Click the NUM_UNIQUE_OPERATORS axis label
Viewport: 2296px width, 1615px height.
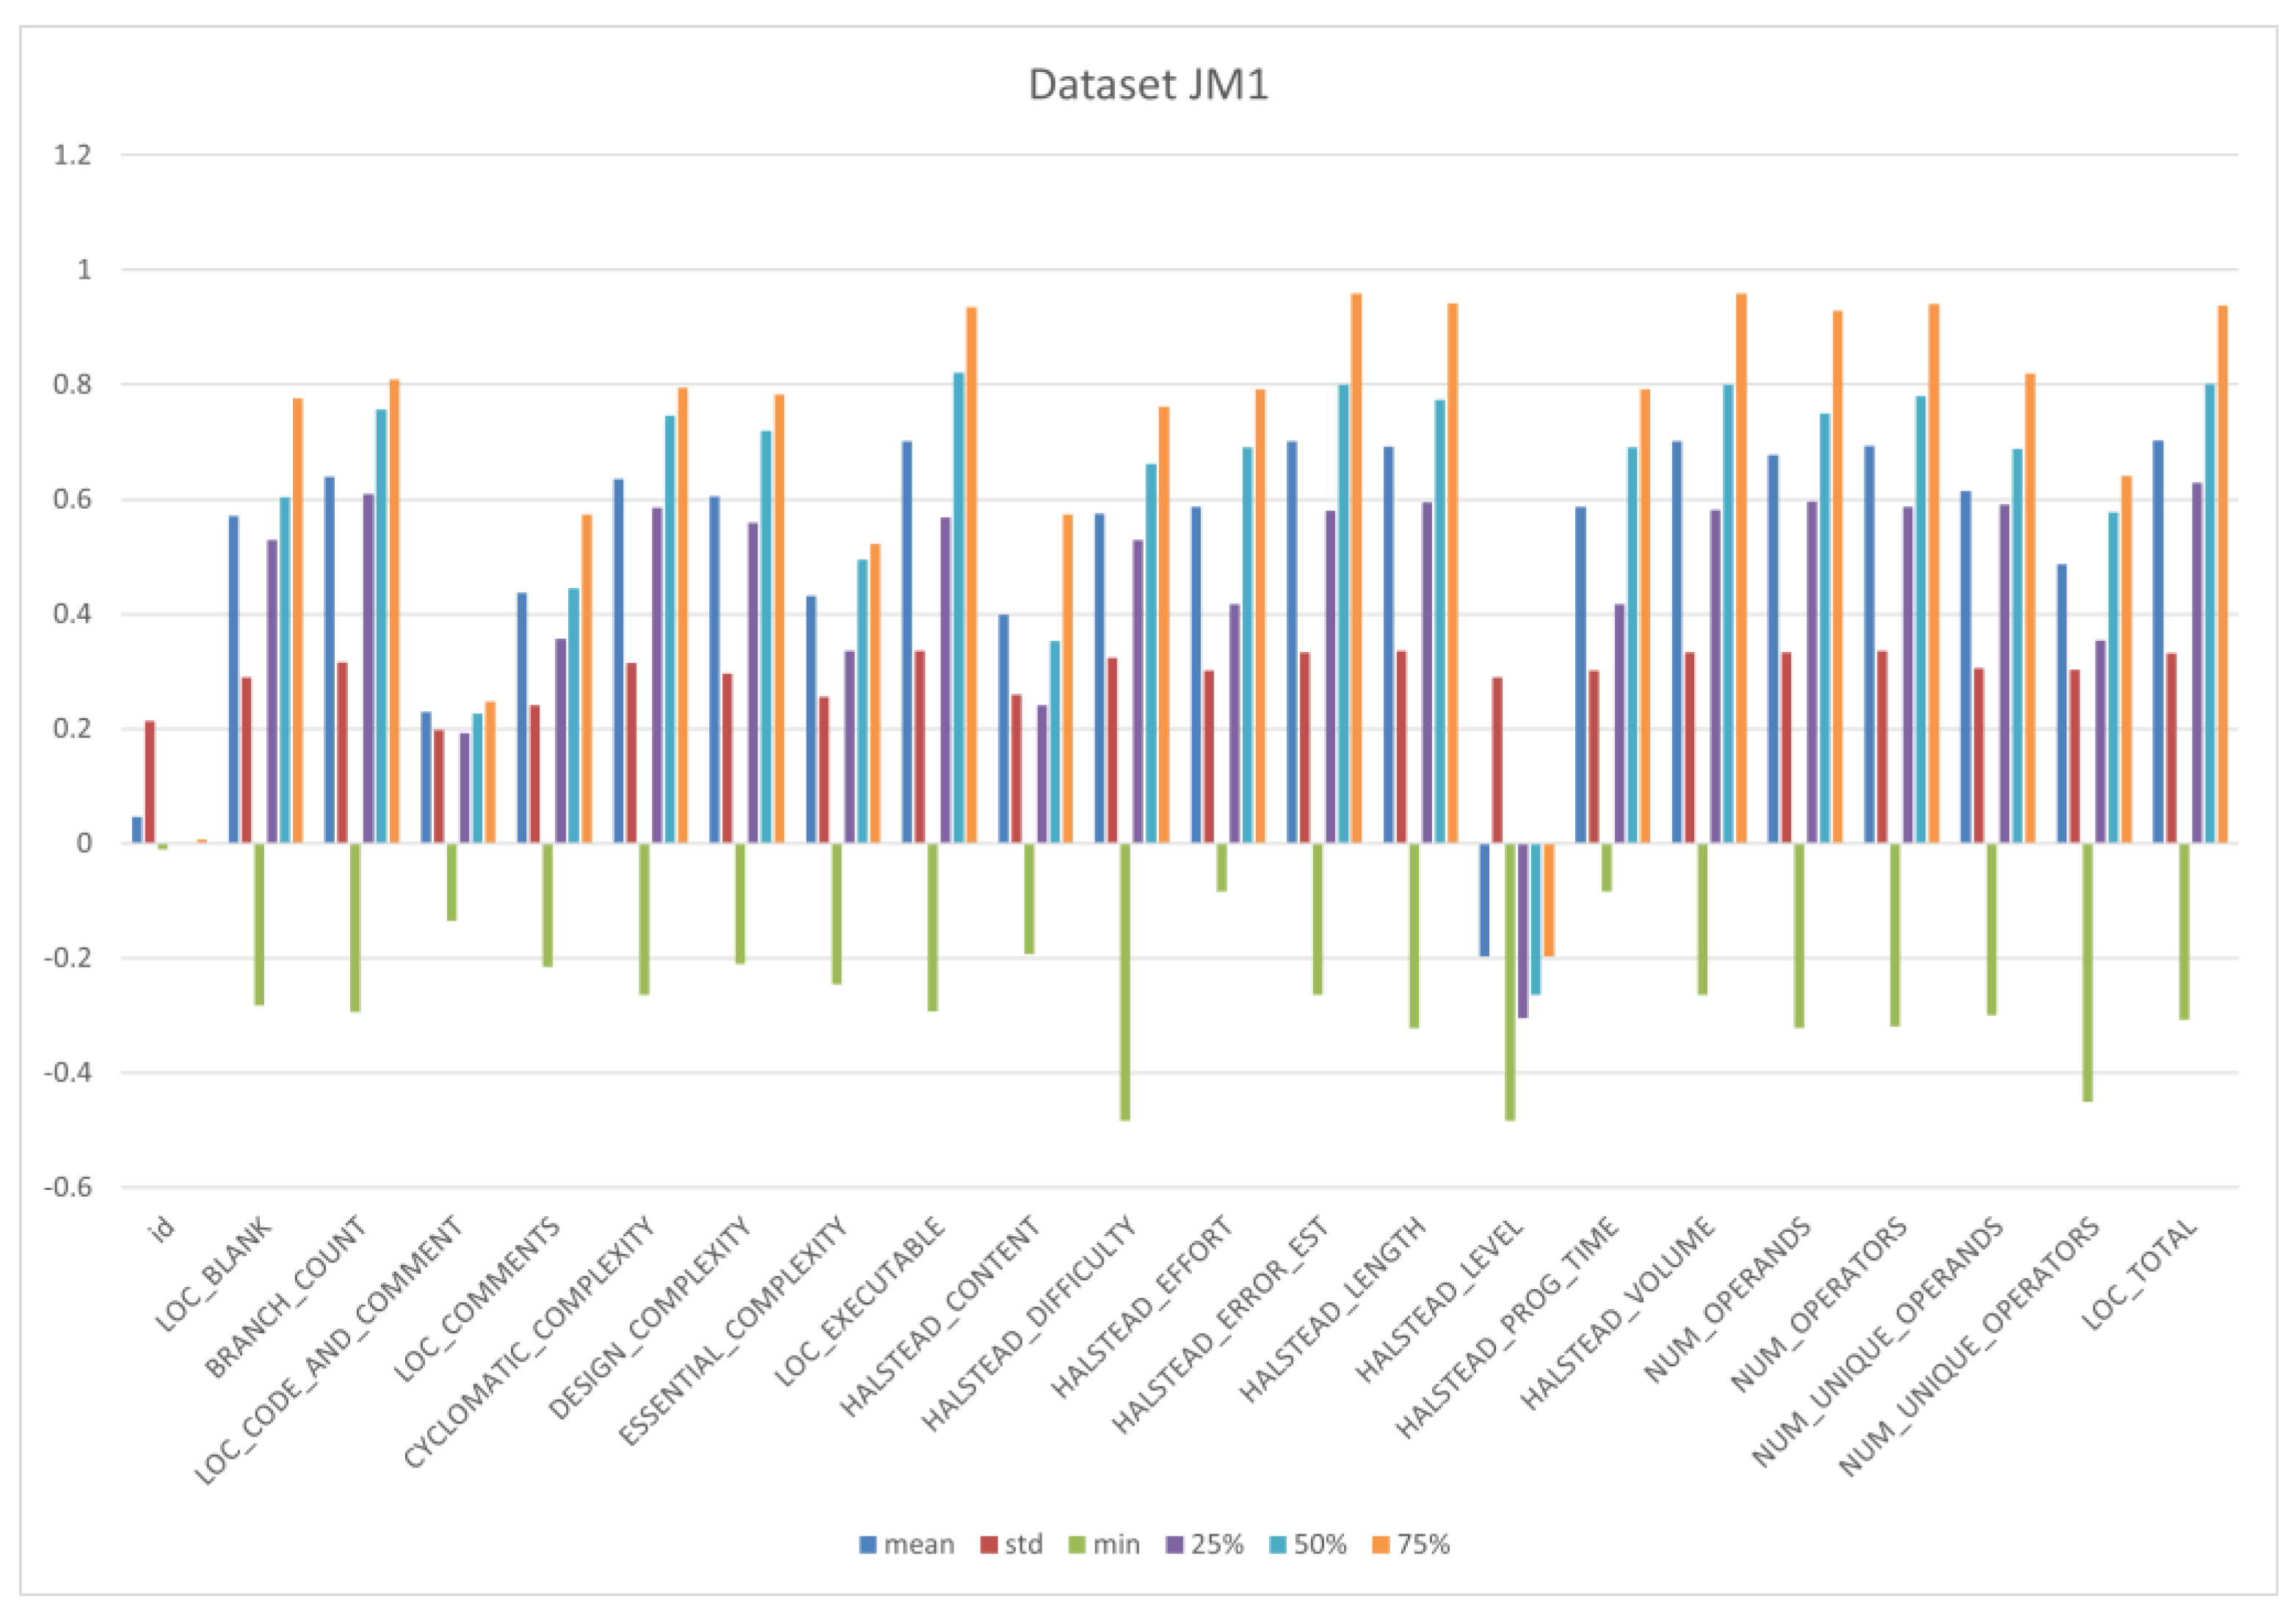[x=1970, y=1346]
